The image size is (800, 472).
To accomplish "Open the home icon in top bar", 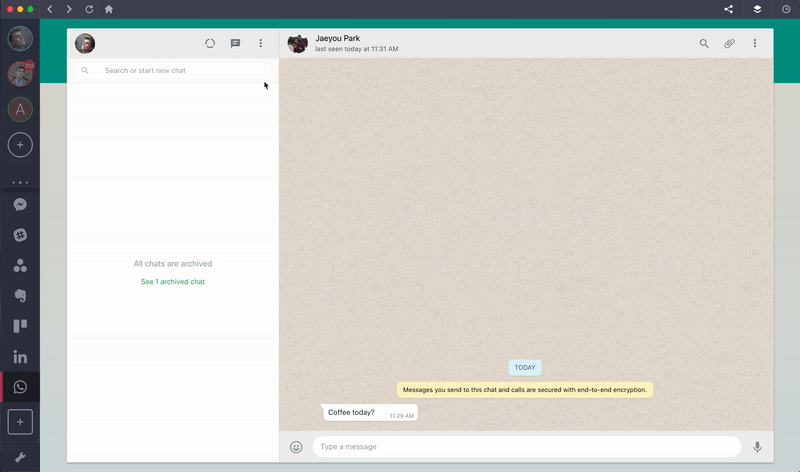I will coord(109,9).
